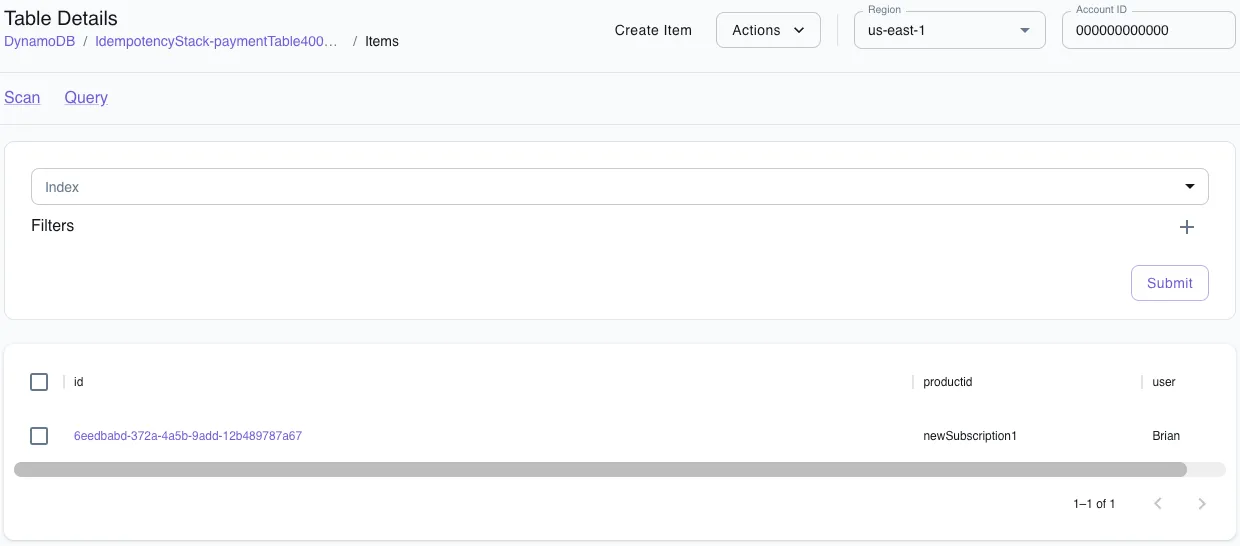Select the Brian user cell

pyautogui.click(x=1166, y=436)
